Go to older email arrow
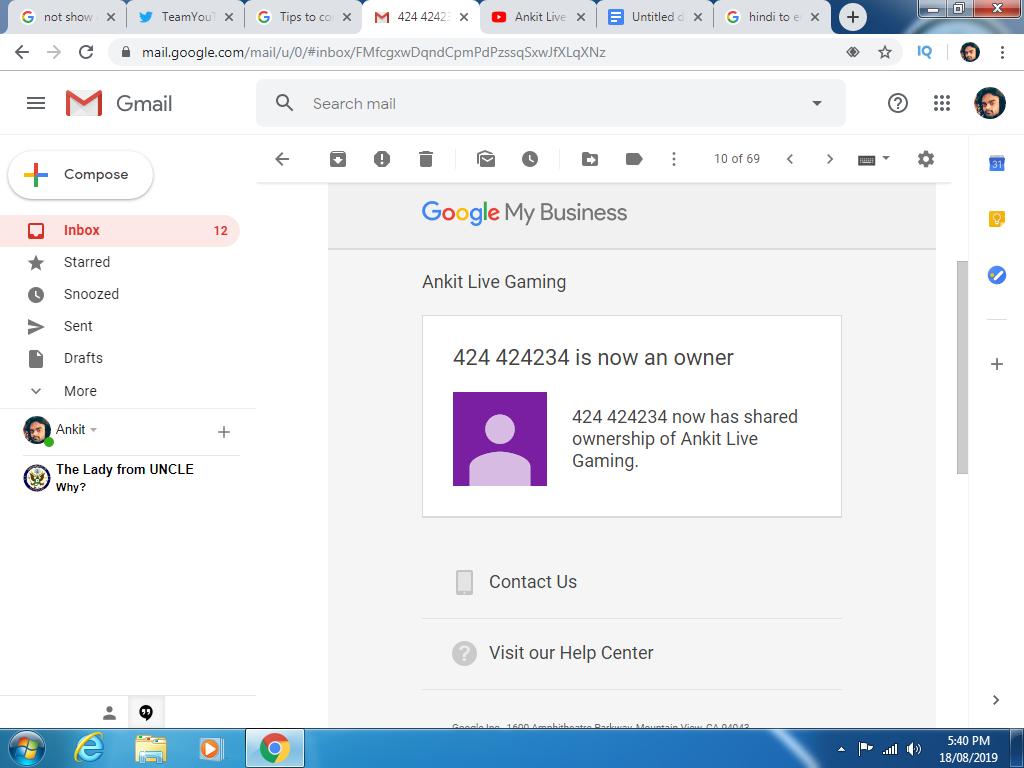The width and height of the screenshot is (1024, 768). click(829, 159)
